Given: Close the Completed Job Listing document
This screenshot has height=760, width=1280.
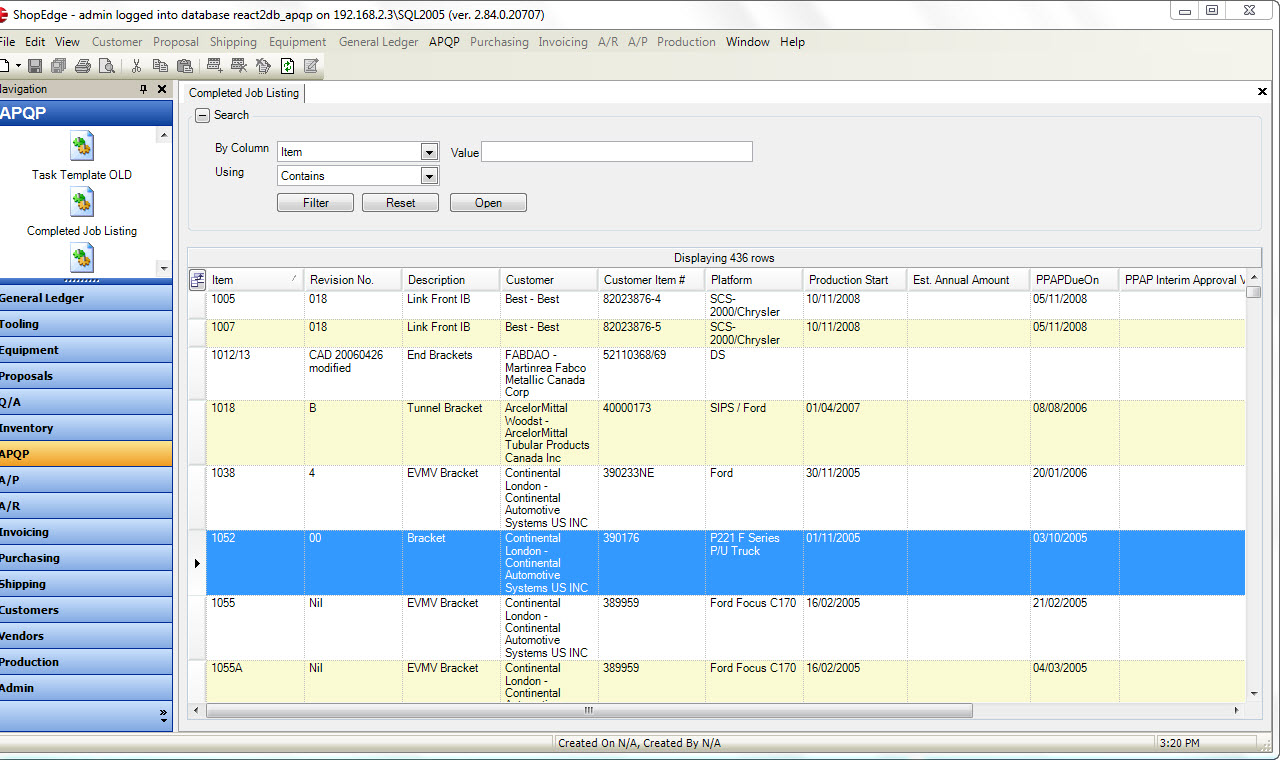Looking at the screenshot, I should (x=1262, y=92).
